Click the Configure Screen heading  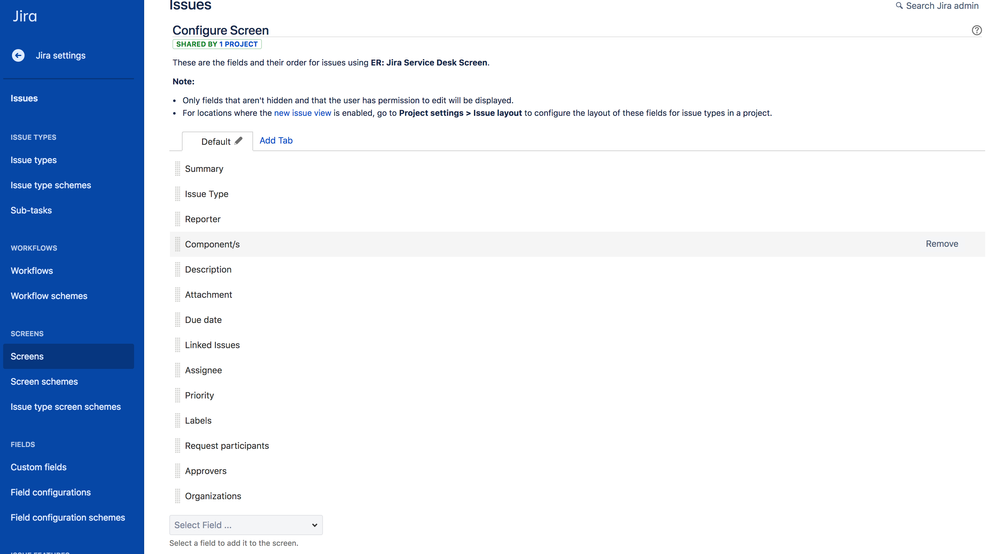pyautogui.click(x=220, y=30)
